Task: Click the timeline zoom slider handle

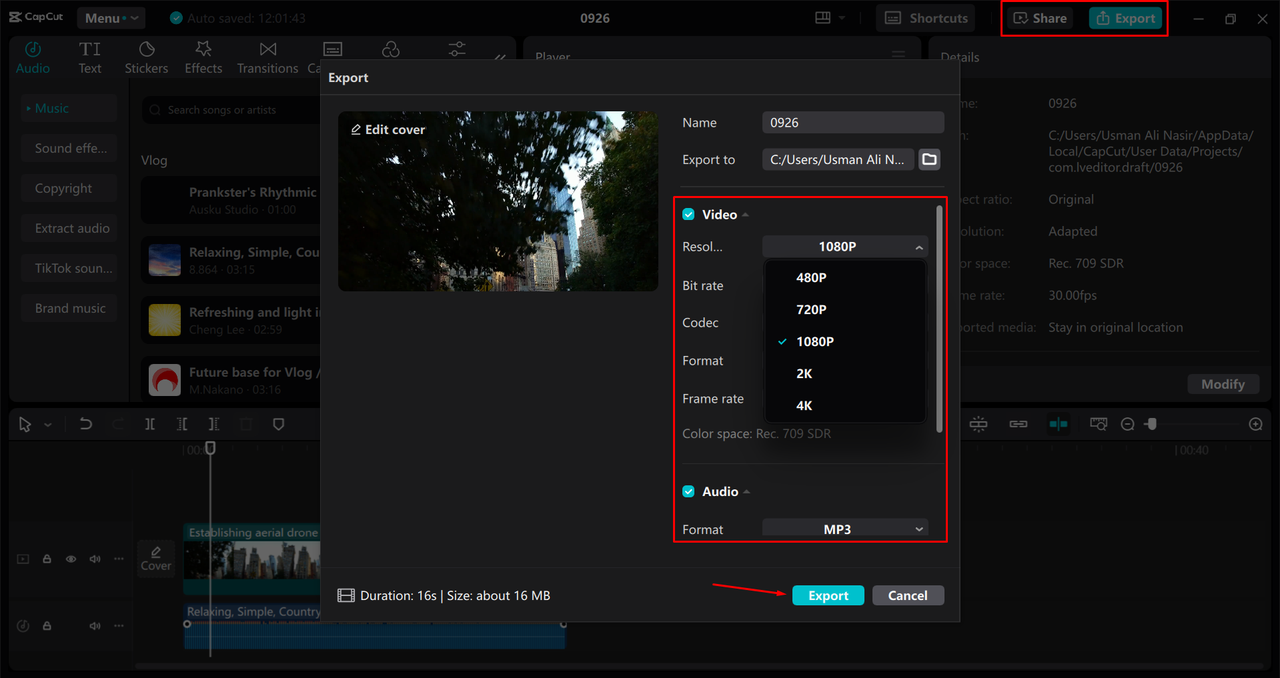Action: [1152, 424]
